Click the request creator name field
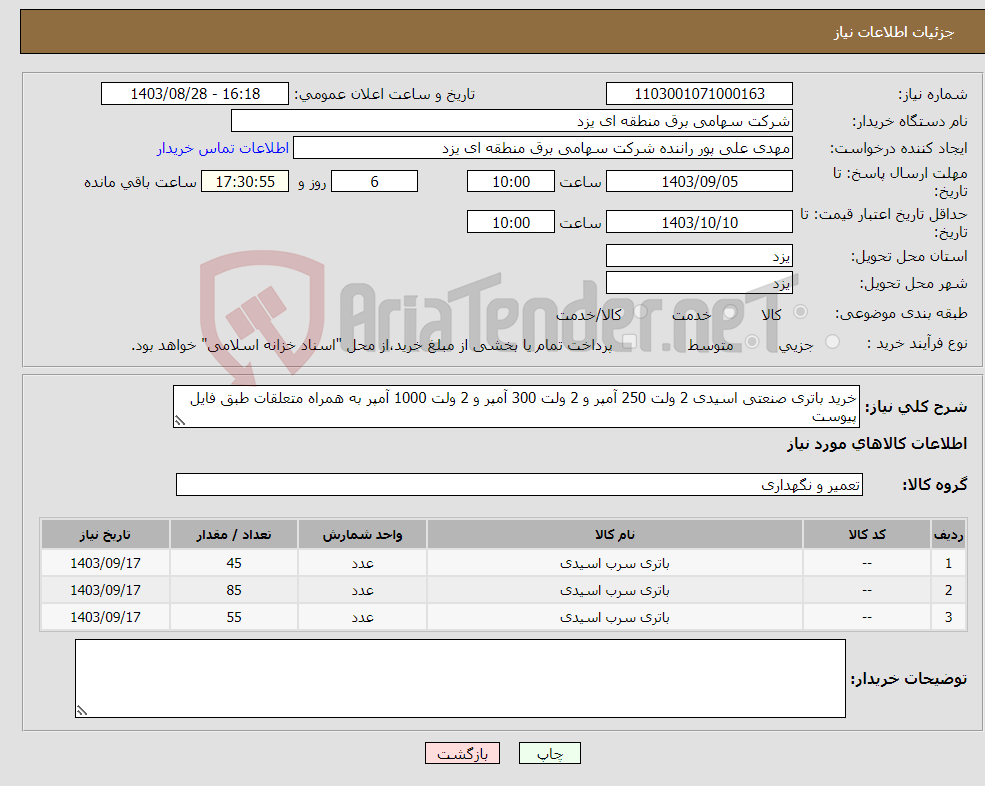 543,148
